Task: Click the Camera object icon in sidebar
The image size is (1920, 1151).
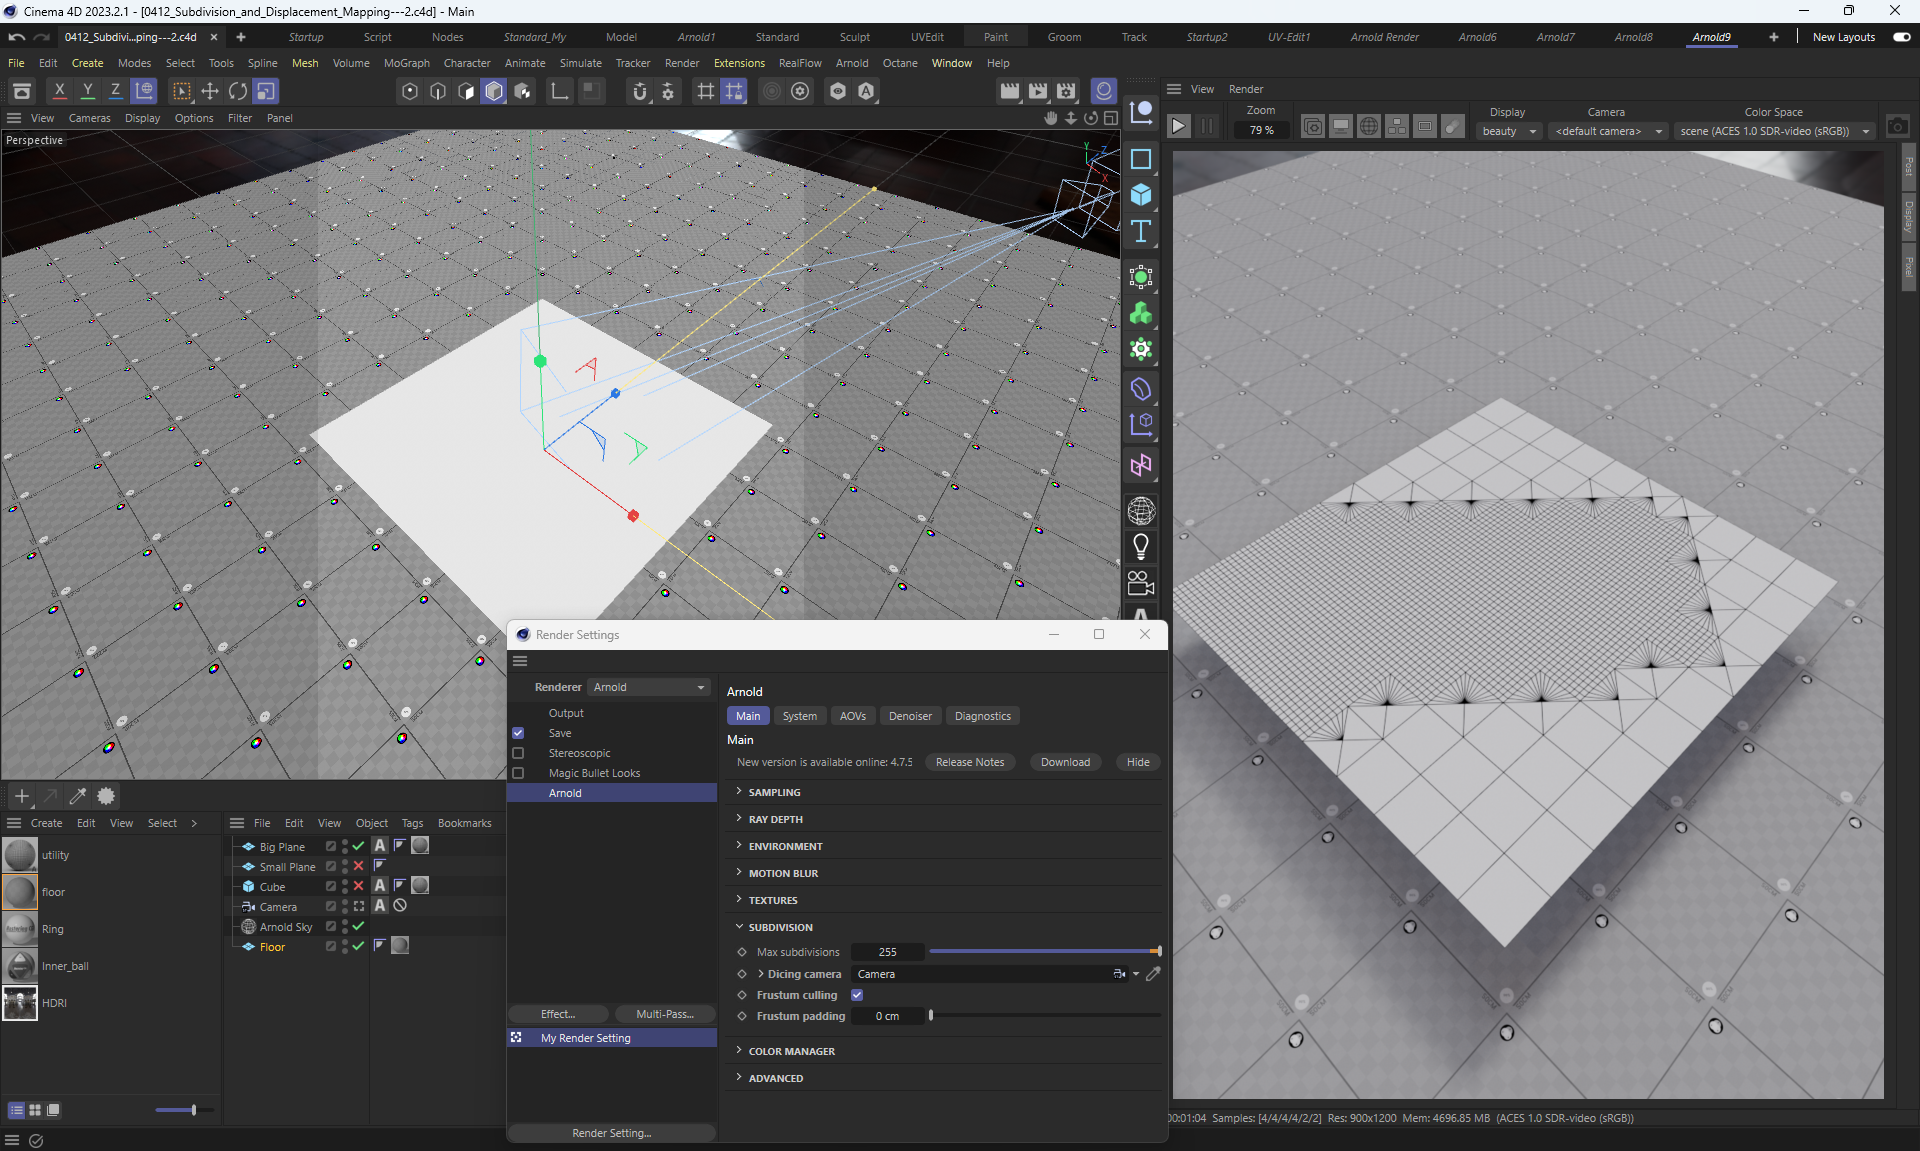Action: tap(1140, 583)
